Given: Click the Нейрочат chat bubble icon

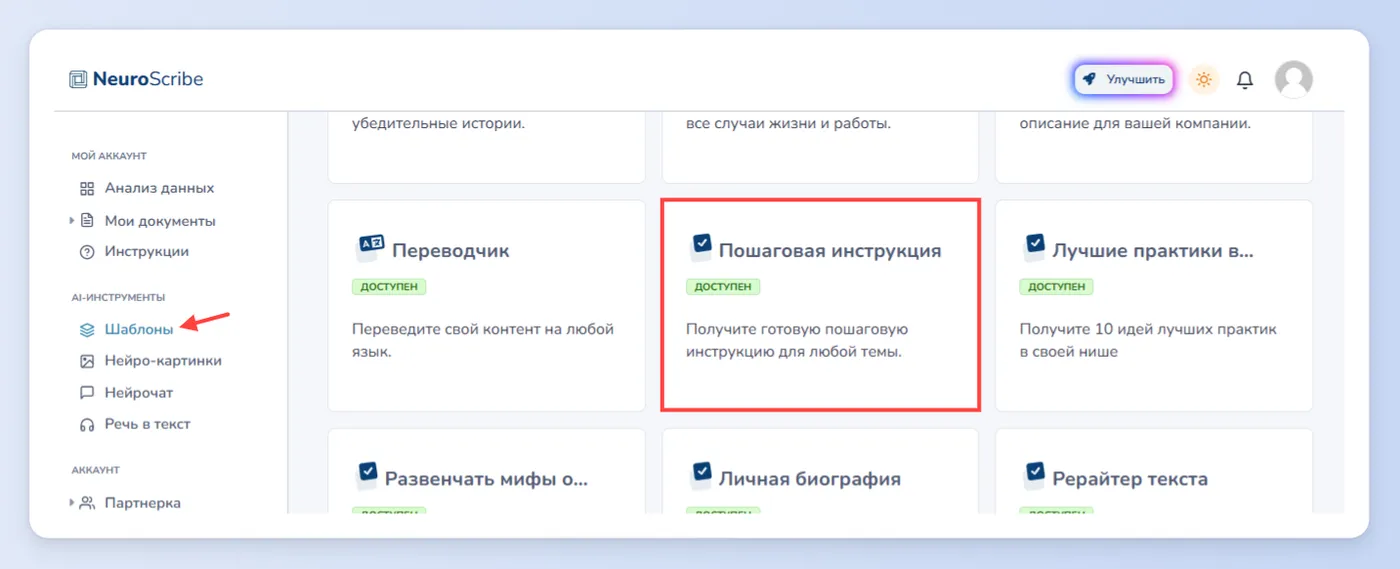Looking at the screenshot, I should [87, 393].
